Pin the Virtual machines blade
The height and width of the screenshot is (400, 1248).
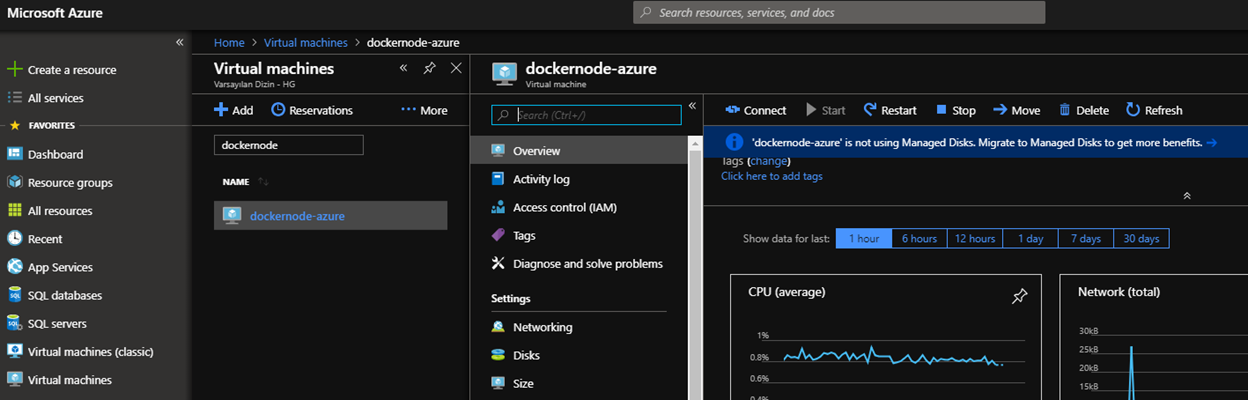click(x=429, y=68)
